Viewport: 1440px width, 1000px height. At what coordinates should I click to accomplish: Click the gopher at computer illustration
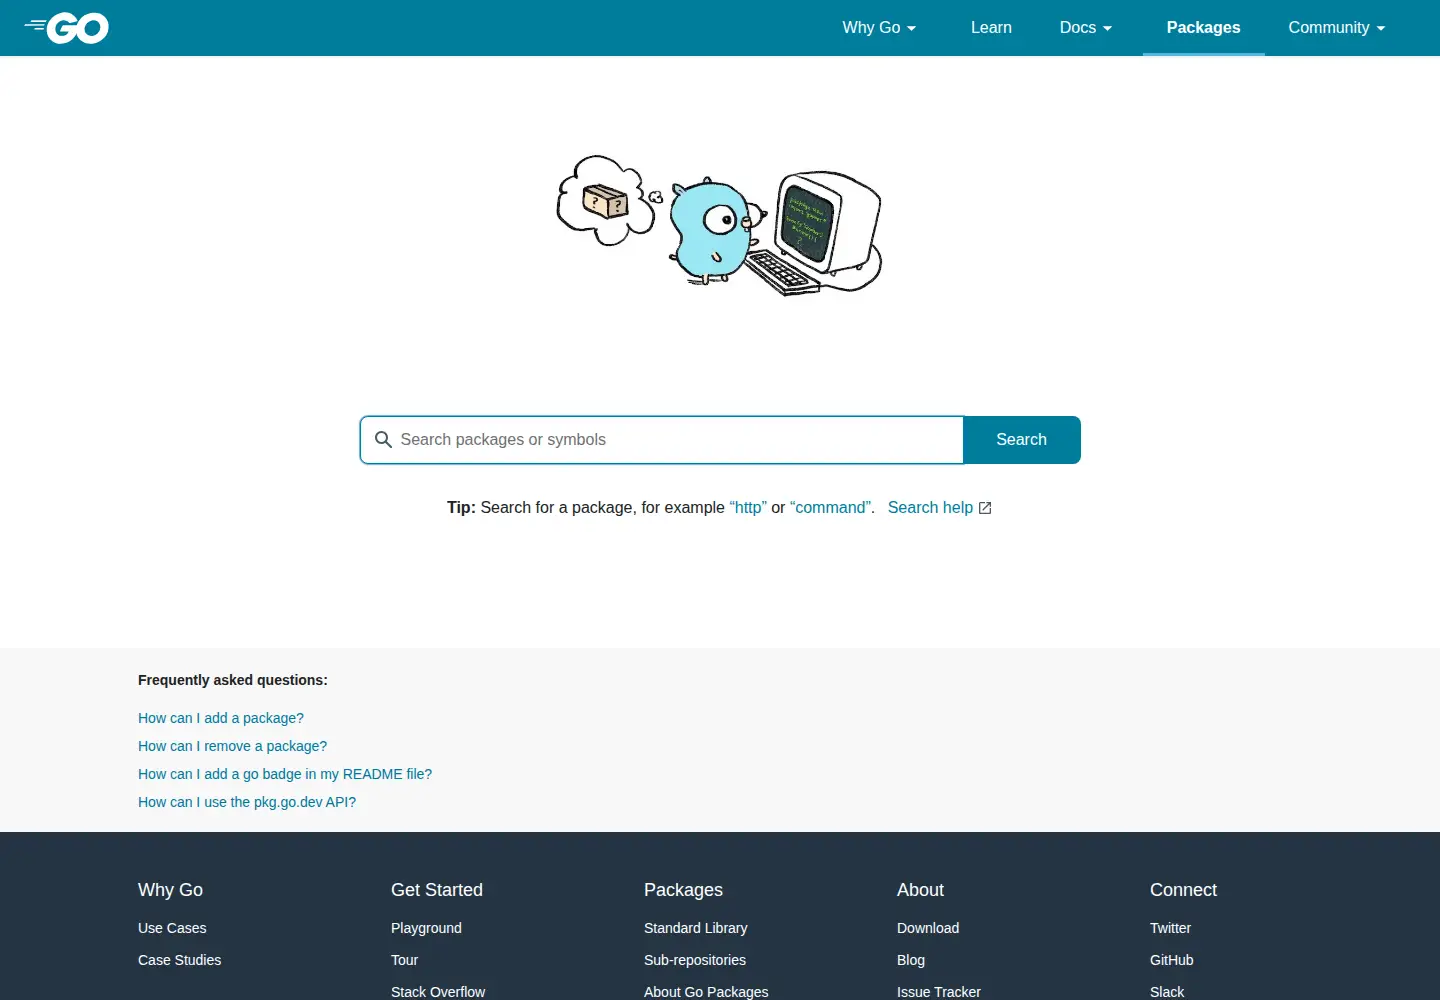[719, 225]
